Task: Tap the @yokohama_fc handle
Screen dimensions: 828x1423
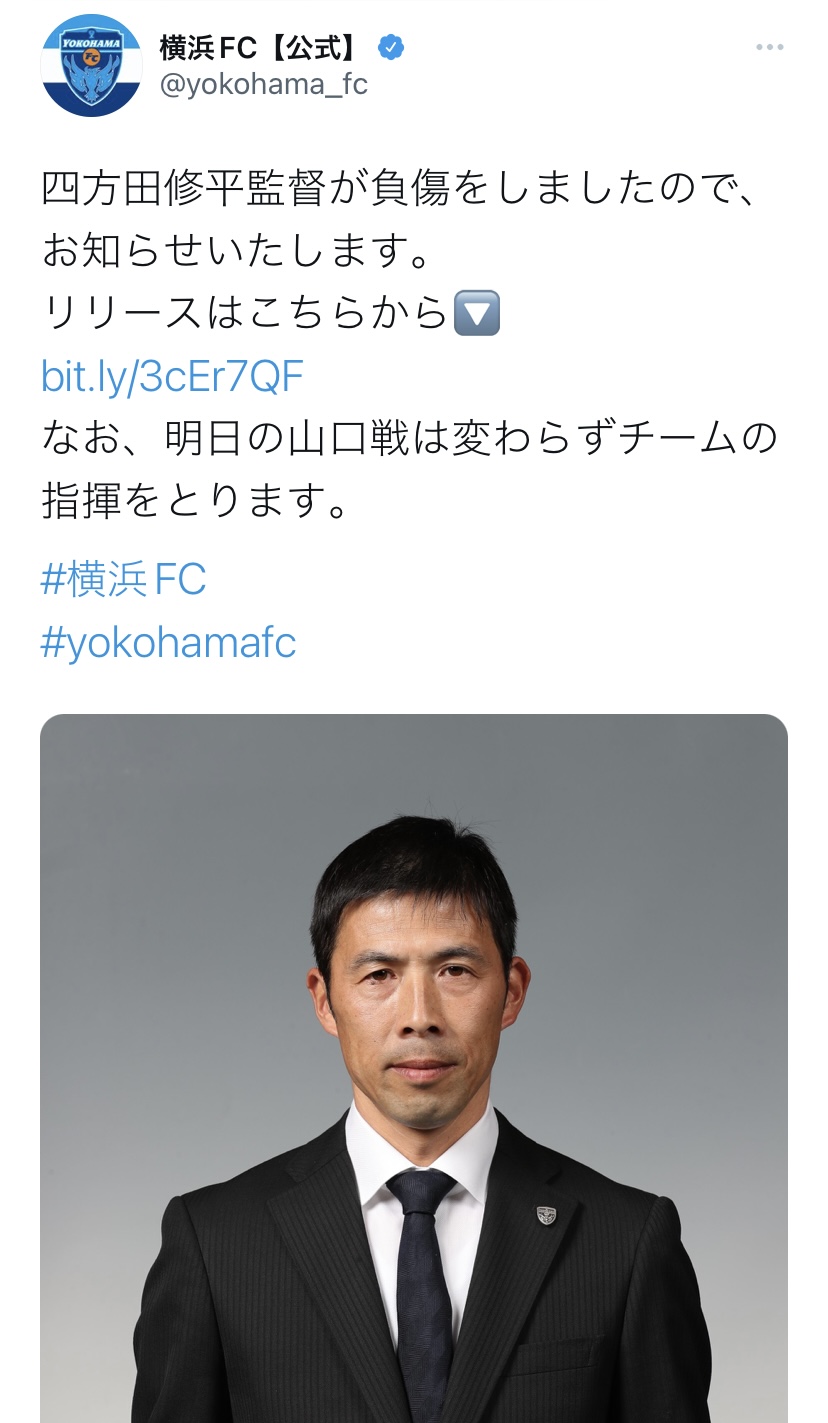Action: pyautogui.click(x=264, y=85)
